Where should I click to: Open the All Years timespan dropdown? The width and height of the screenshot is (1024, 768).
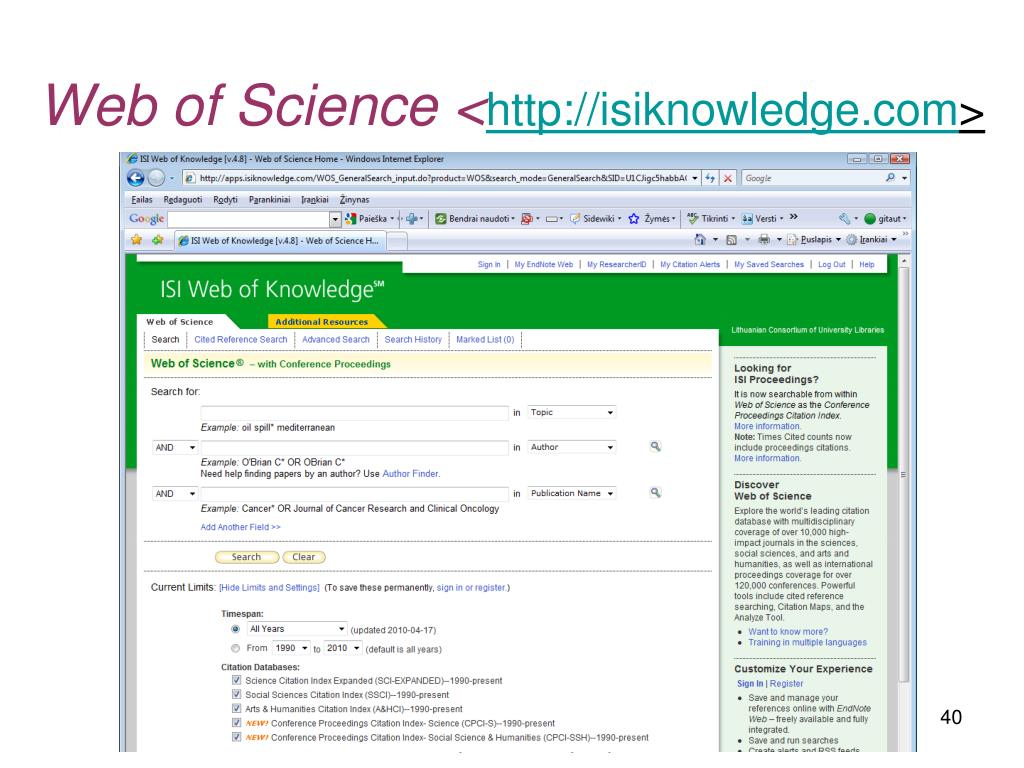297,629
